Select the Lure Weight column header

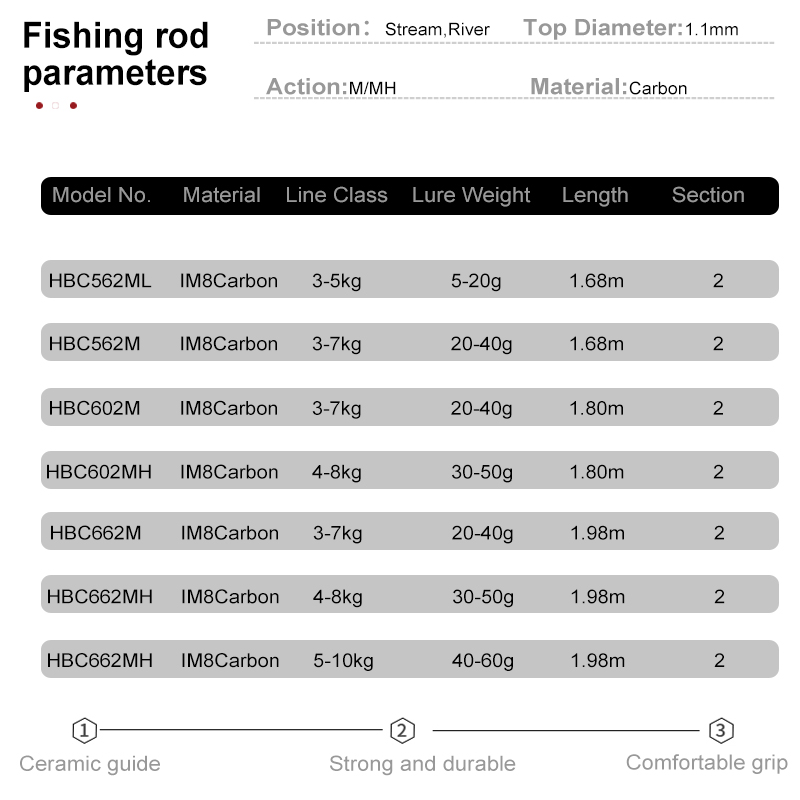tap(471, 196)
